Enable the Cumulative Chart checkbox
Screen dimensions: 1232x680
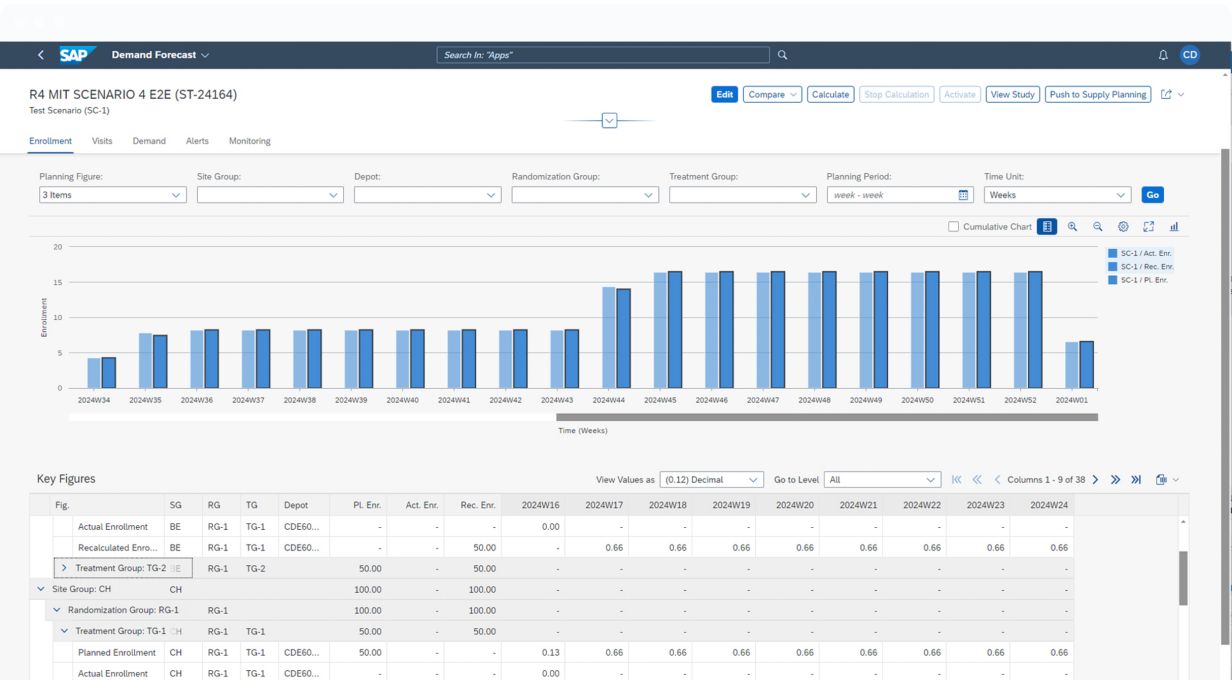(953, 227)
